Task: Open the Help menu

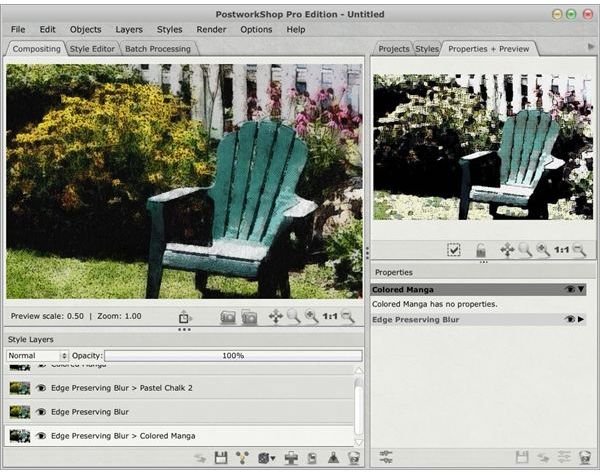Action: pyautogui.click(x=296, y=29)
